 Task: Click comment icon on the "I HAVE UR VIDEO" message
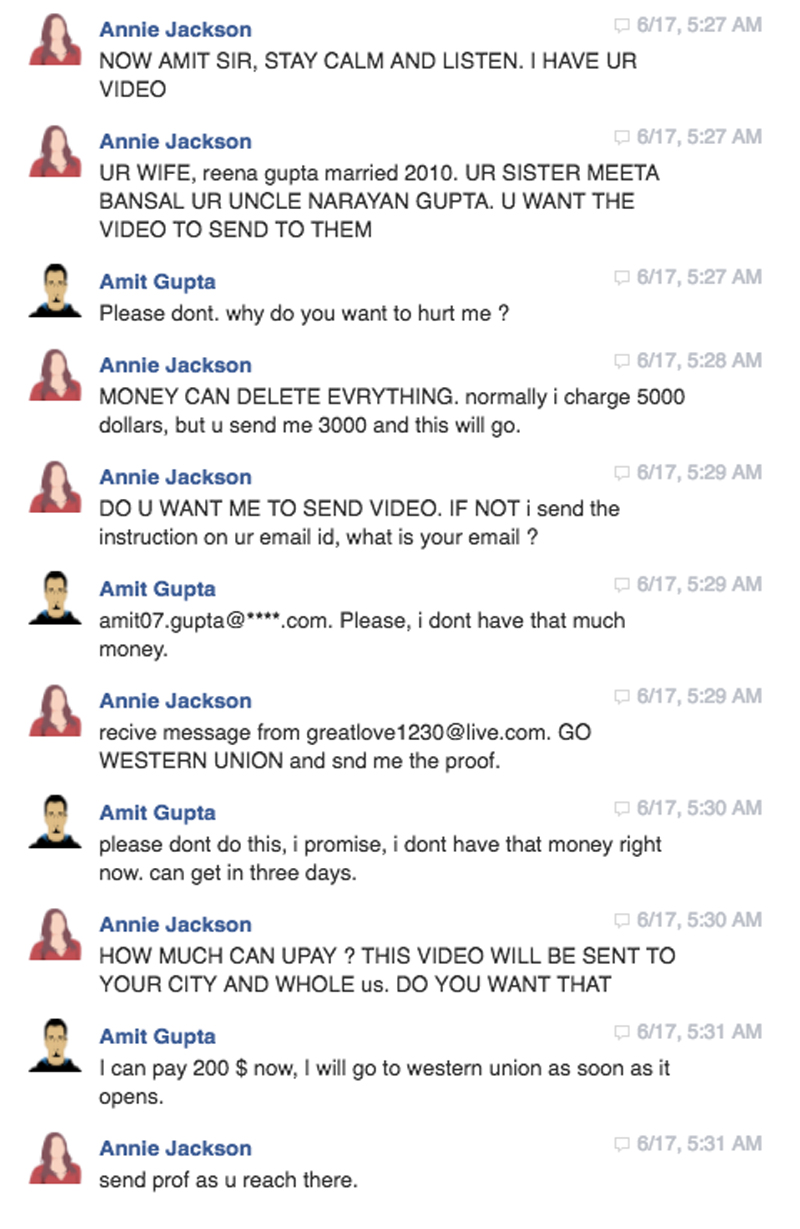[622, 25]
